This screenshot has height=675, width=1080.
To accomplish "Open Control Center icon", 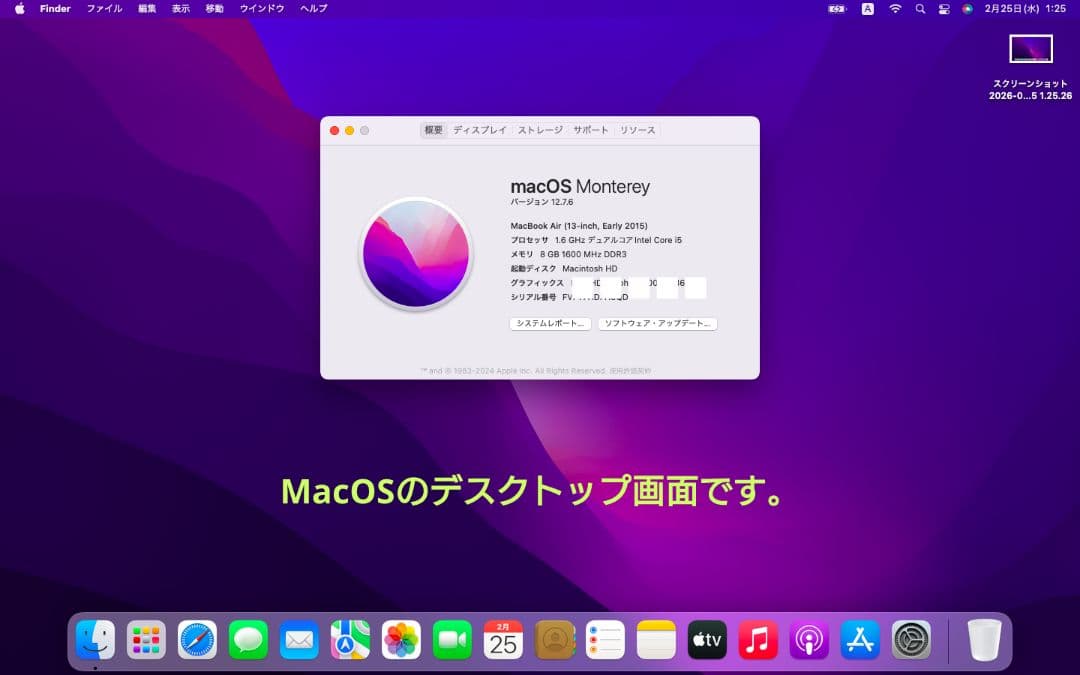I will pyautogui.click(x=944, y=9).
